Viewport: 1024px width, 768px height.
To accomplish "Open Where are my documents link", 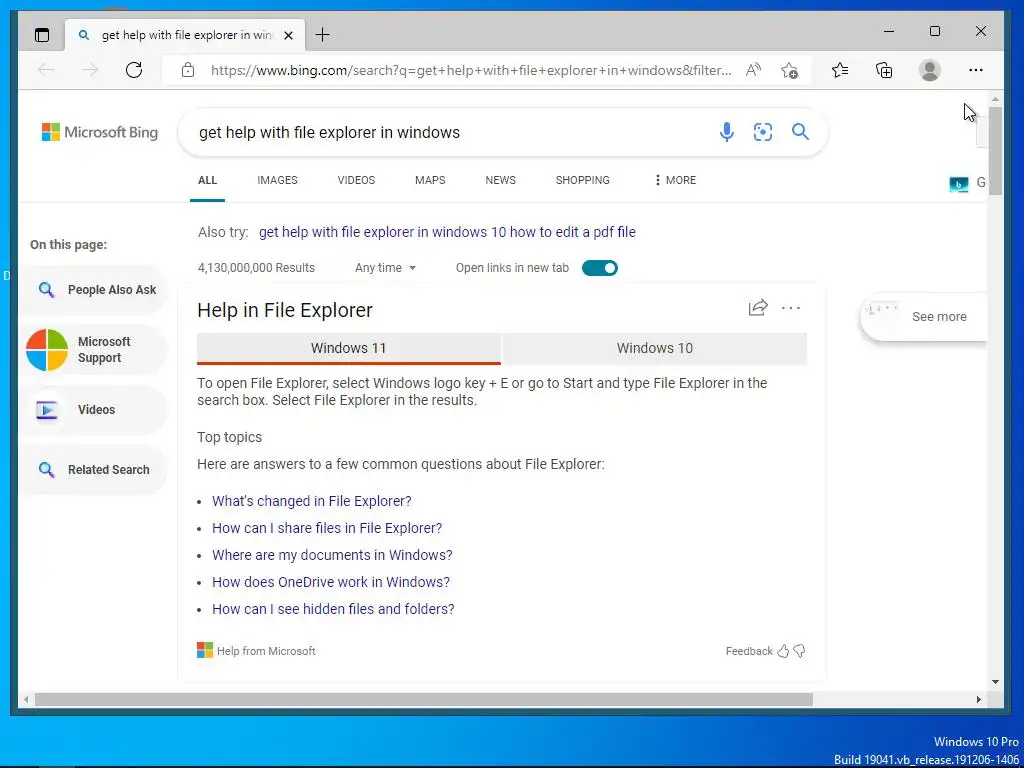I will click(332, 555).
